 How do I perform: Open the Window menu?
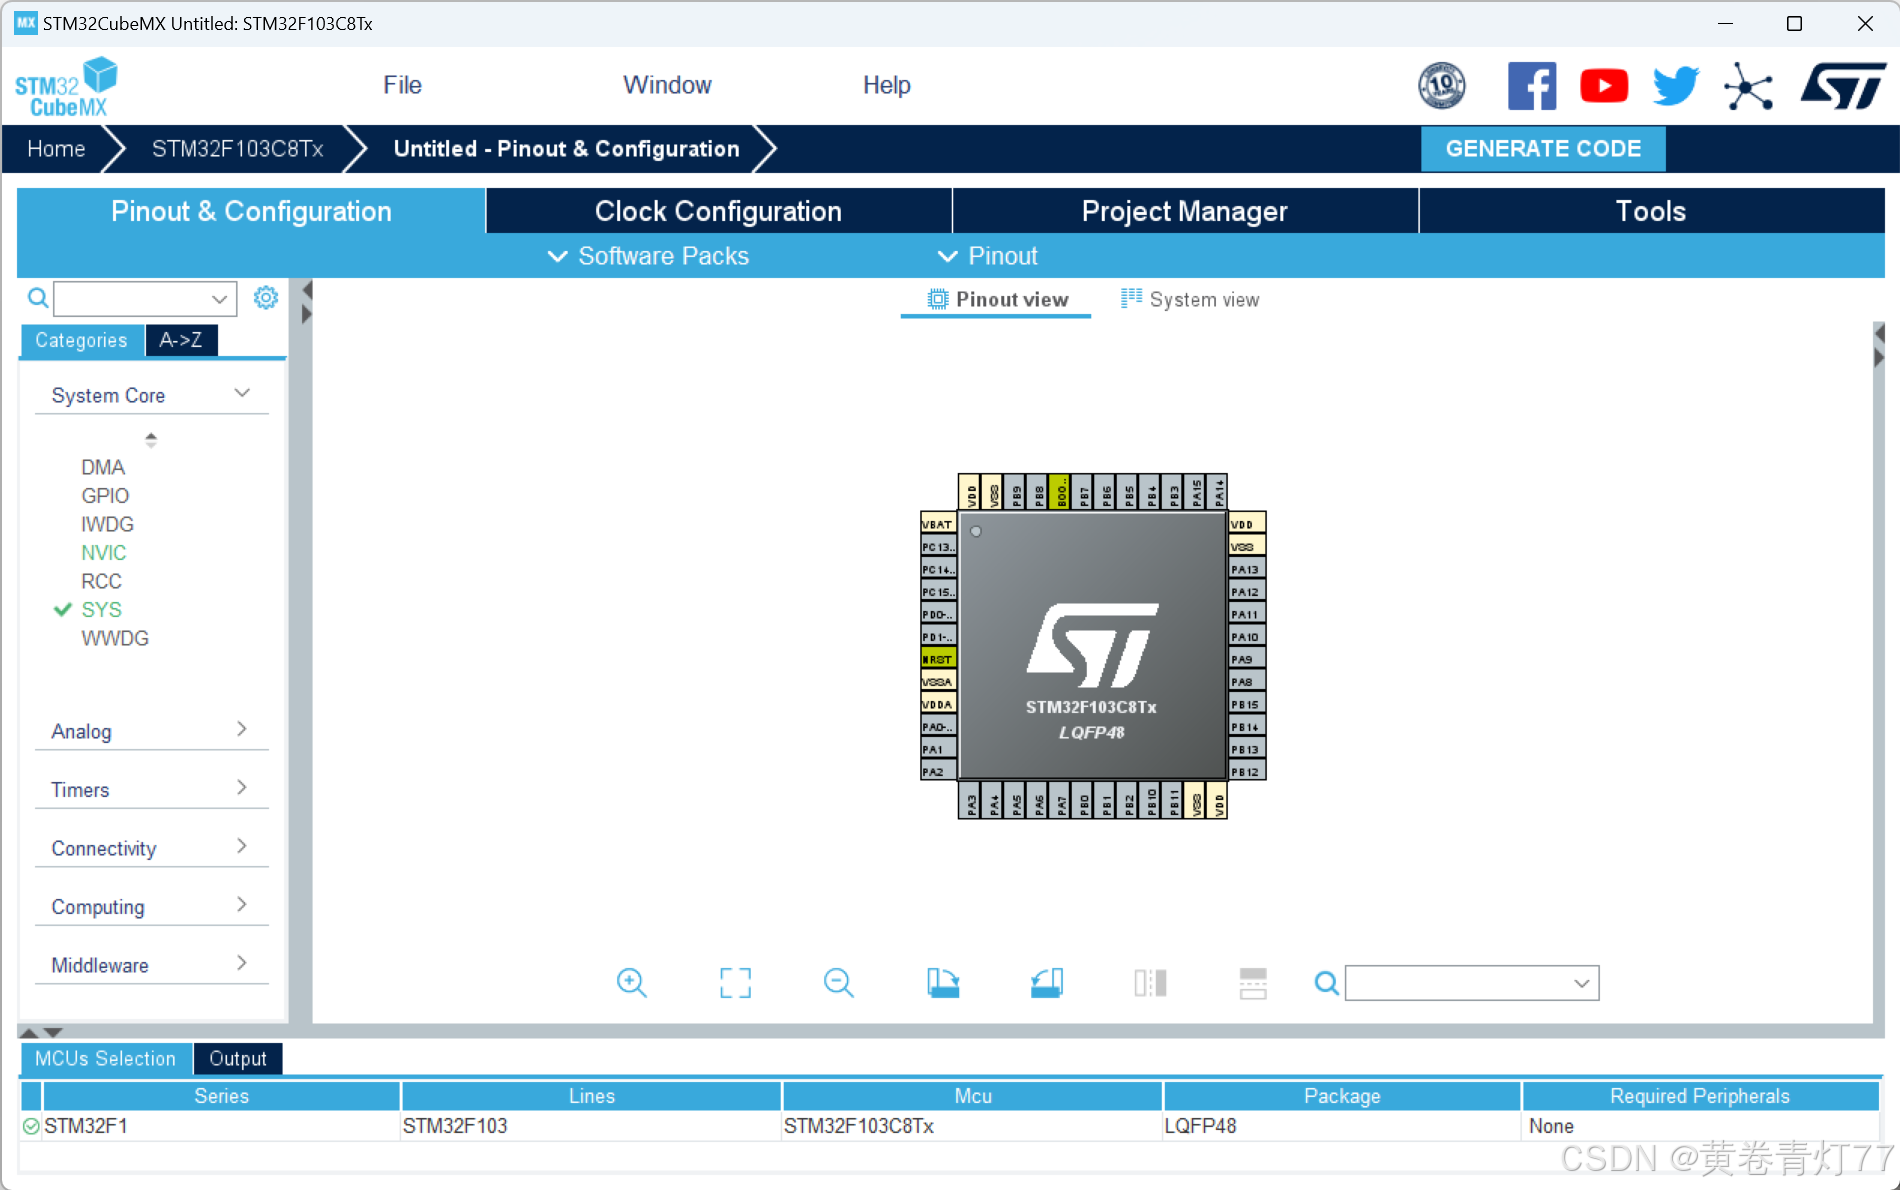(667, 85)
